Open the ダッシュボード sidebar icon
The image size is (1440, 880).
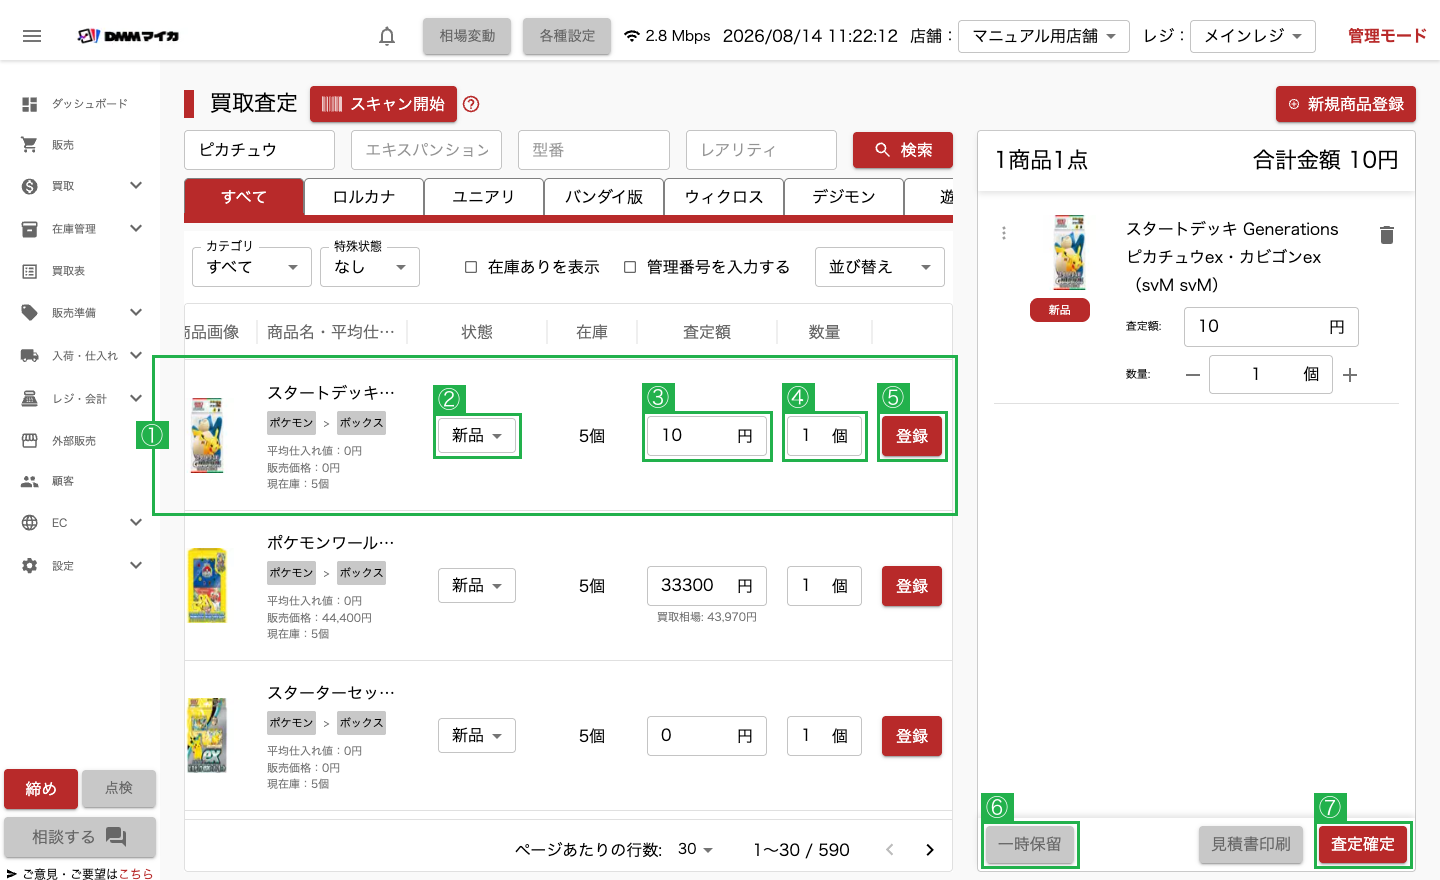(30, 104)
